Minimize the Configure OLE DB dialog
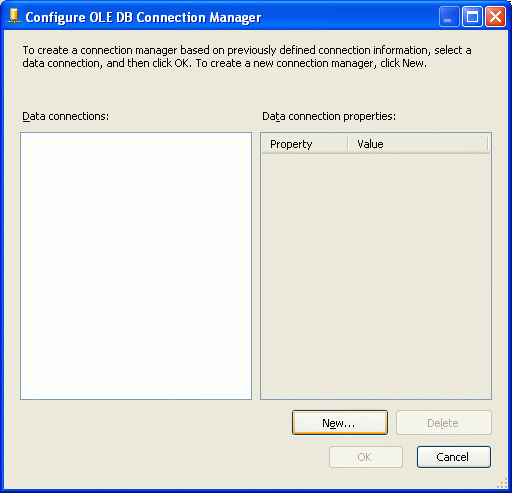Image resolution: width=512 pixels, height=493 pixels. coord(449,16)
